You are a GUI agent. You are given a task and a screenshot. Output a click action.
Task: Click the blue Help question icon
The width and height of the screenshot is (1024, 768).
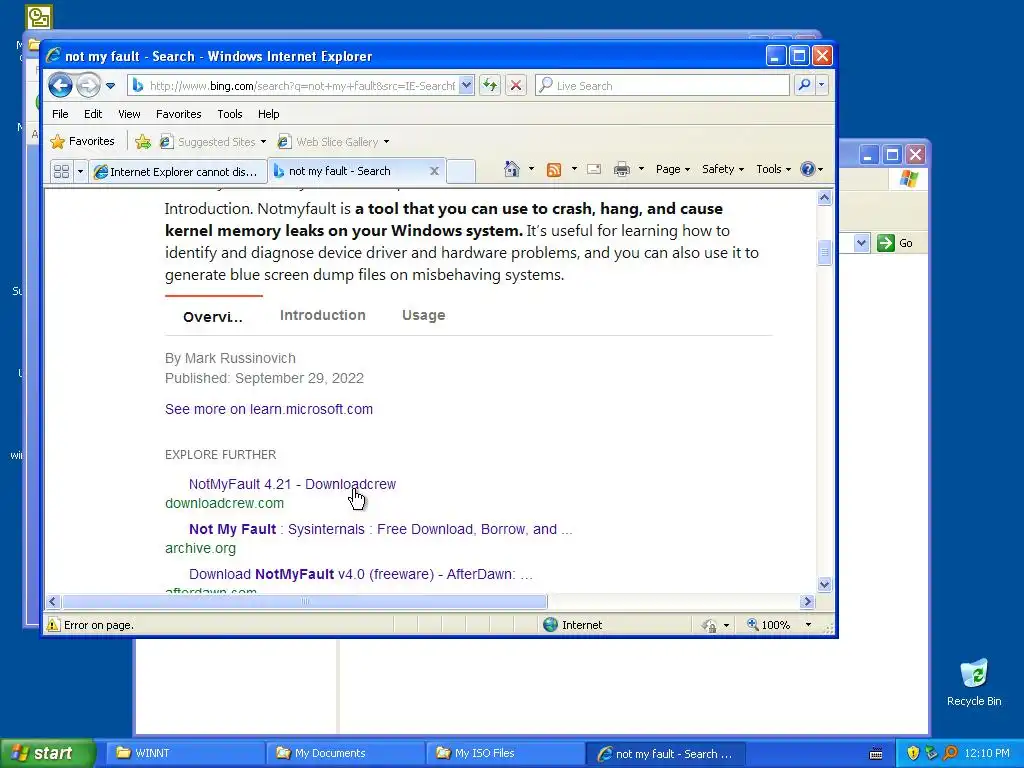point(808,169)
